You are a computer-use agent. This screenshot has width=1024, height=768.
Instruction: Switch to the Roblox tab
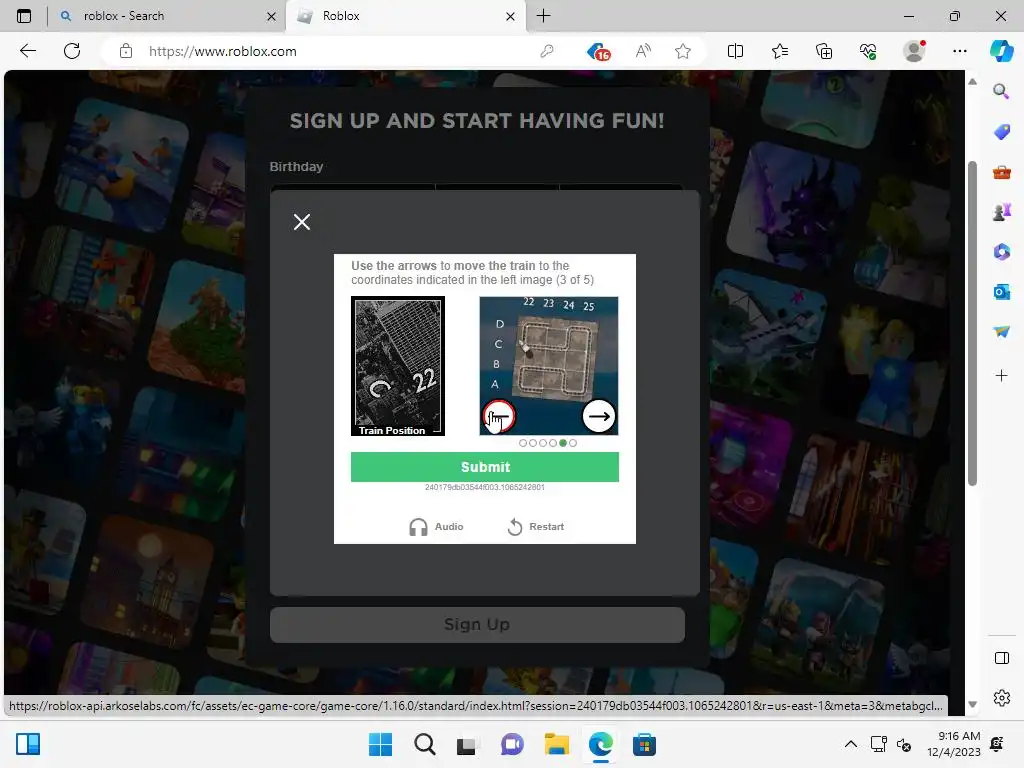tap(405, 16)
